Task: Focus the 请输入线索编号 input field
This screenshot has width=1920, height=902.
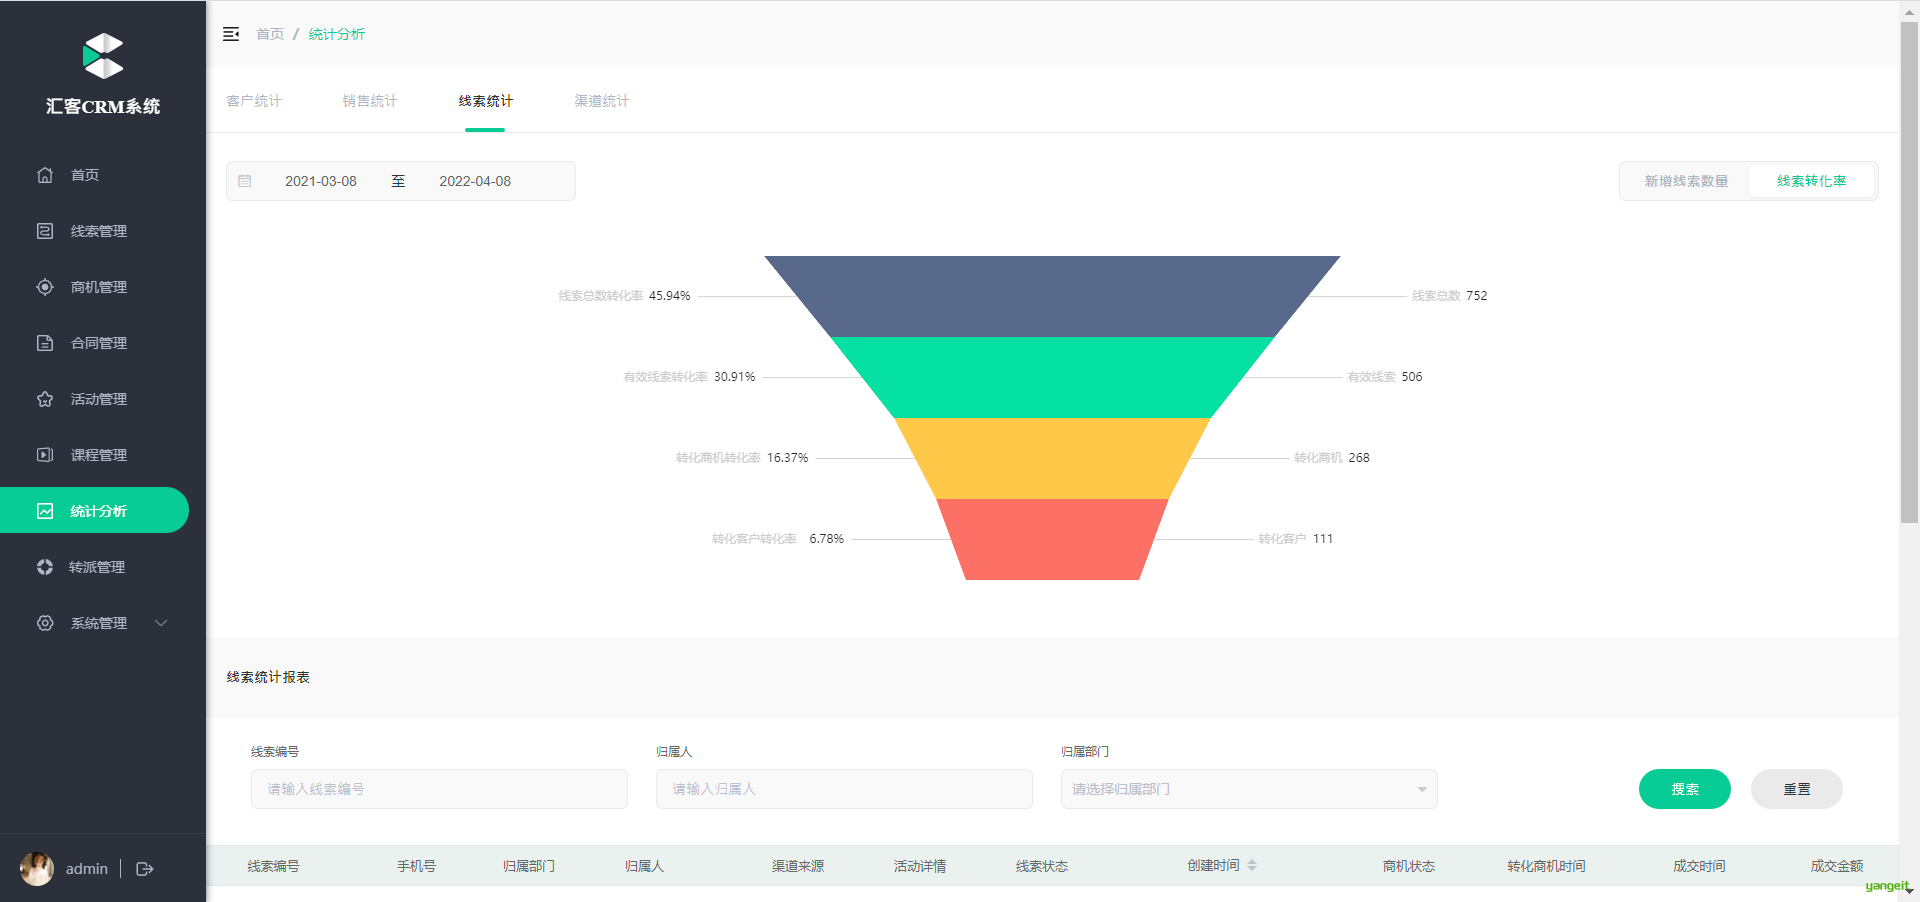Action: (439, 789)
